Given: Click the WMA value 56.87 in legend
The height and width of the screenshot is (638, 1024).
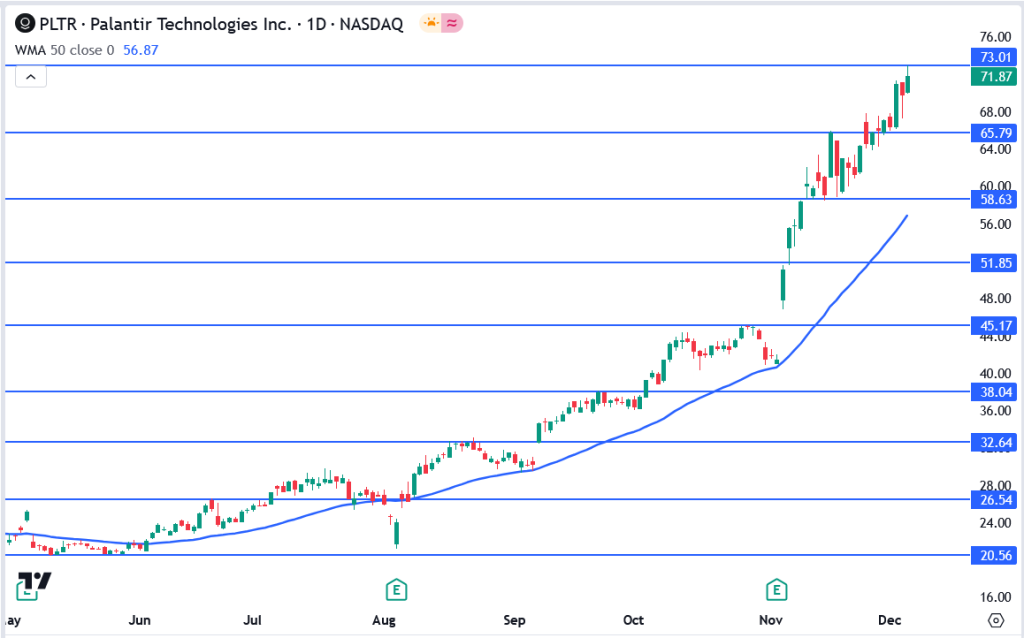Looking at the screenshot, I should 141,50.
